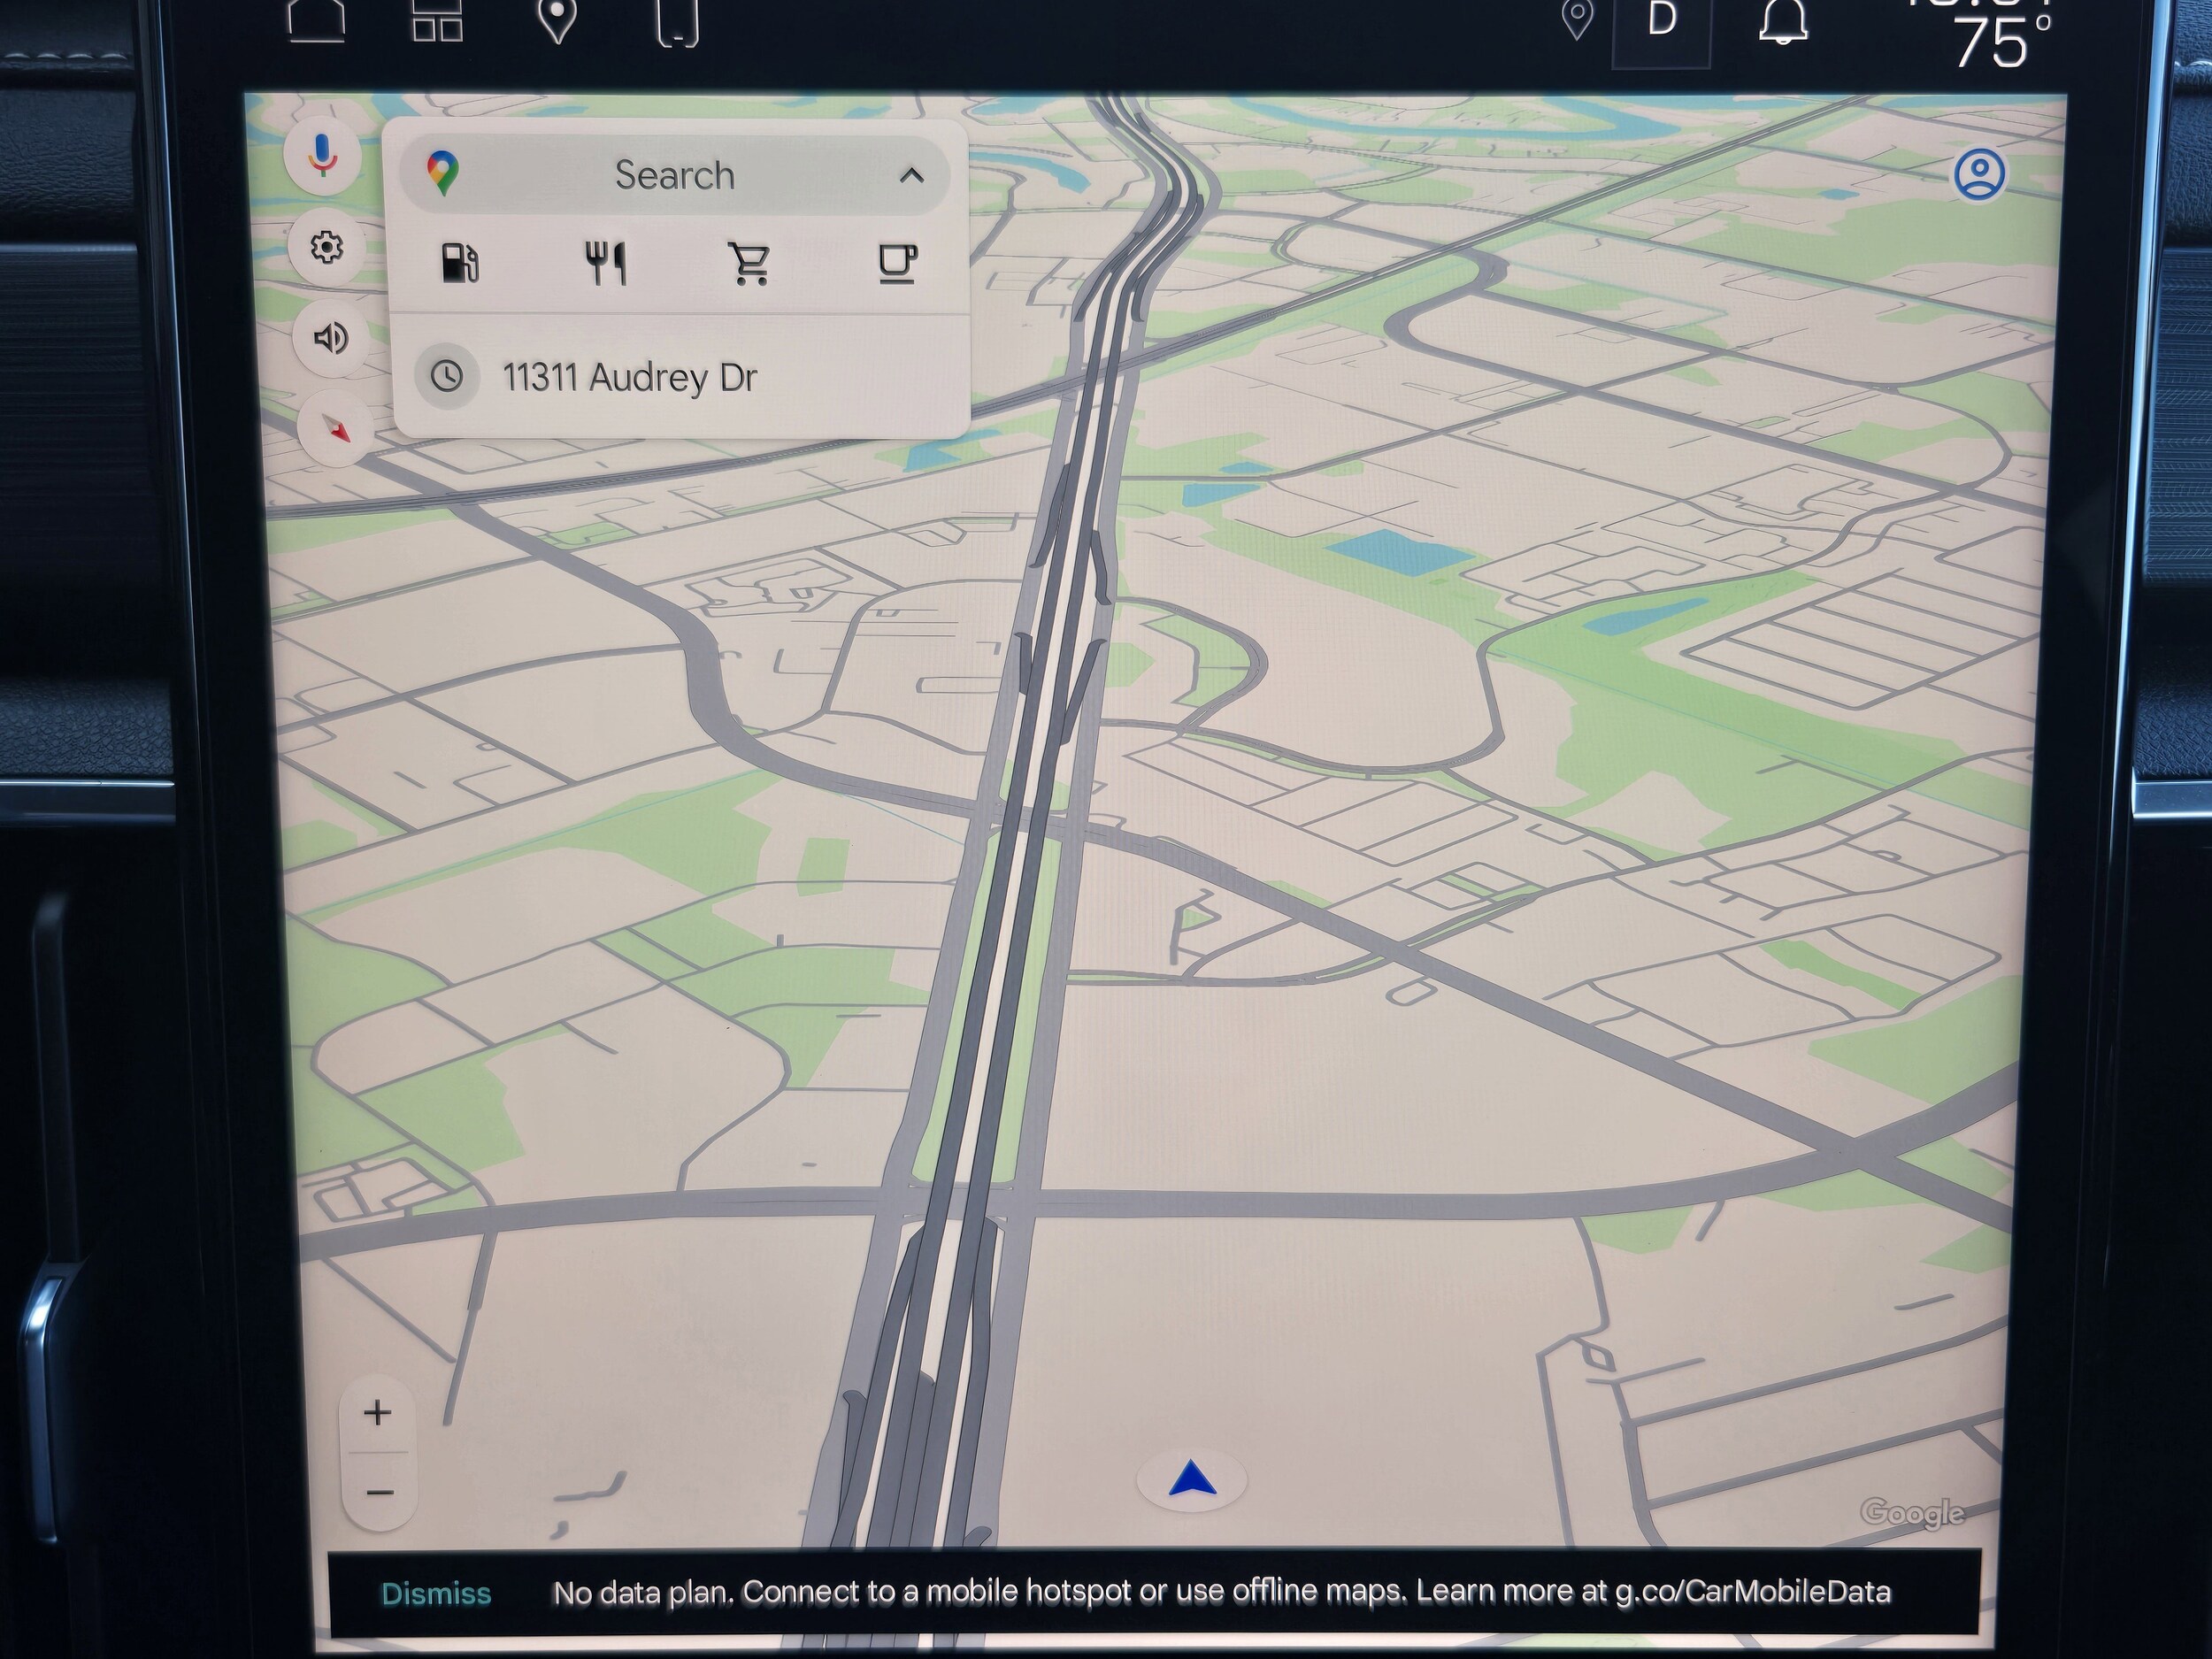The image size is (2212, 1659).
Task: Recenter map on blue location arrow
Action: (1191, 1479)
